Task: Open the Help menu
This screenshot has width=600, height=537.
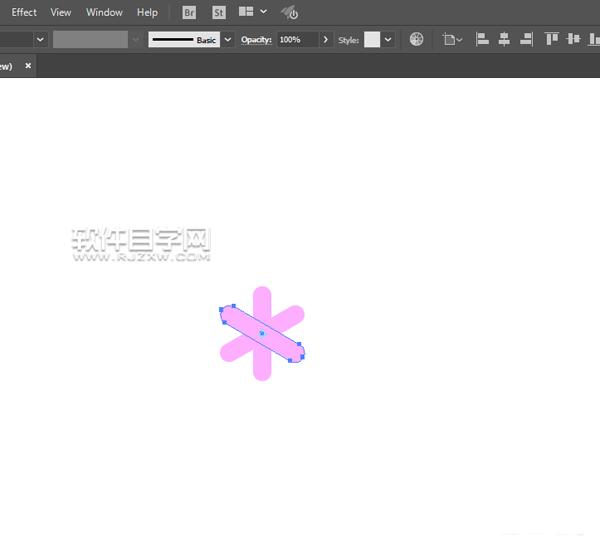Action: pos(147,13)
